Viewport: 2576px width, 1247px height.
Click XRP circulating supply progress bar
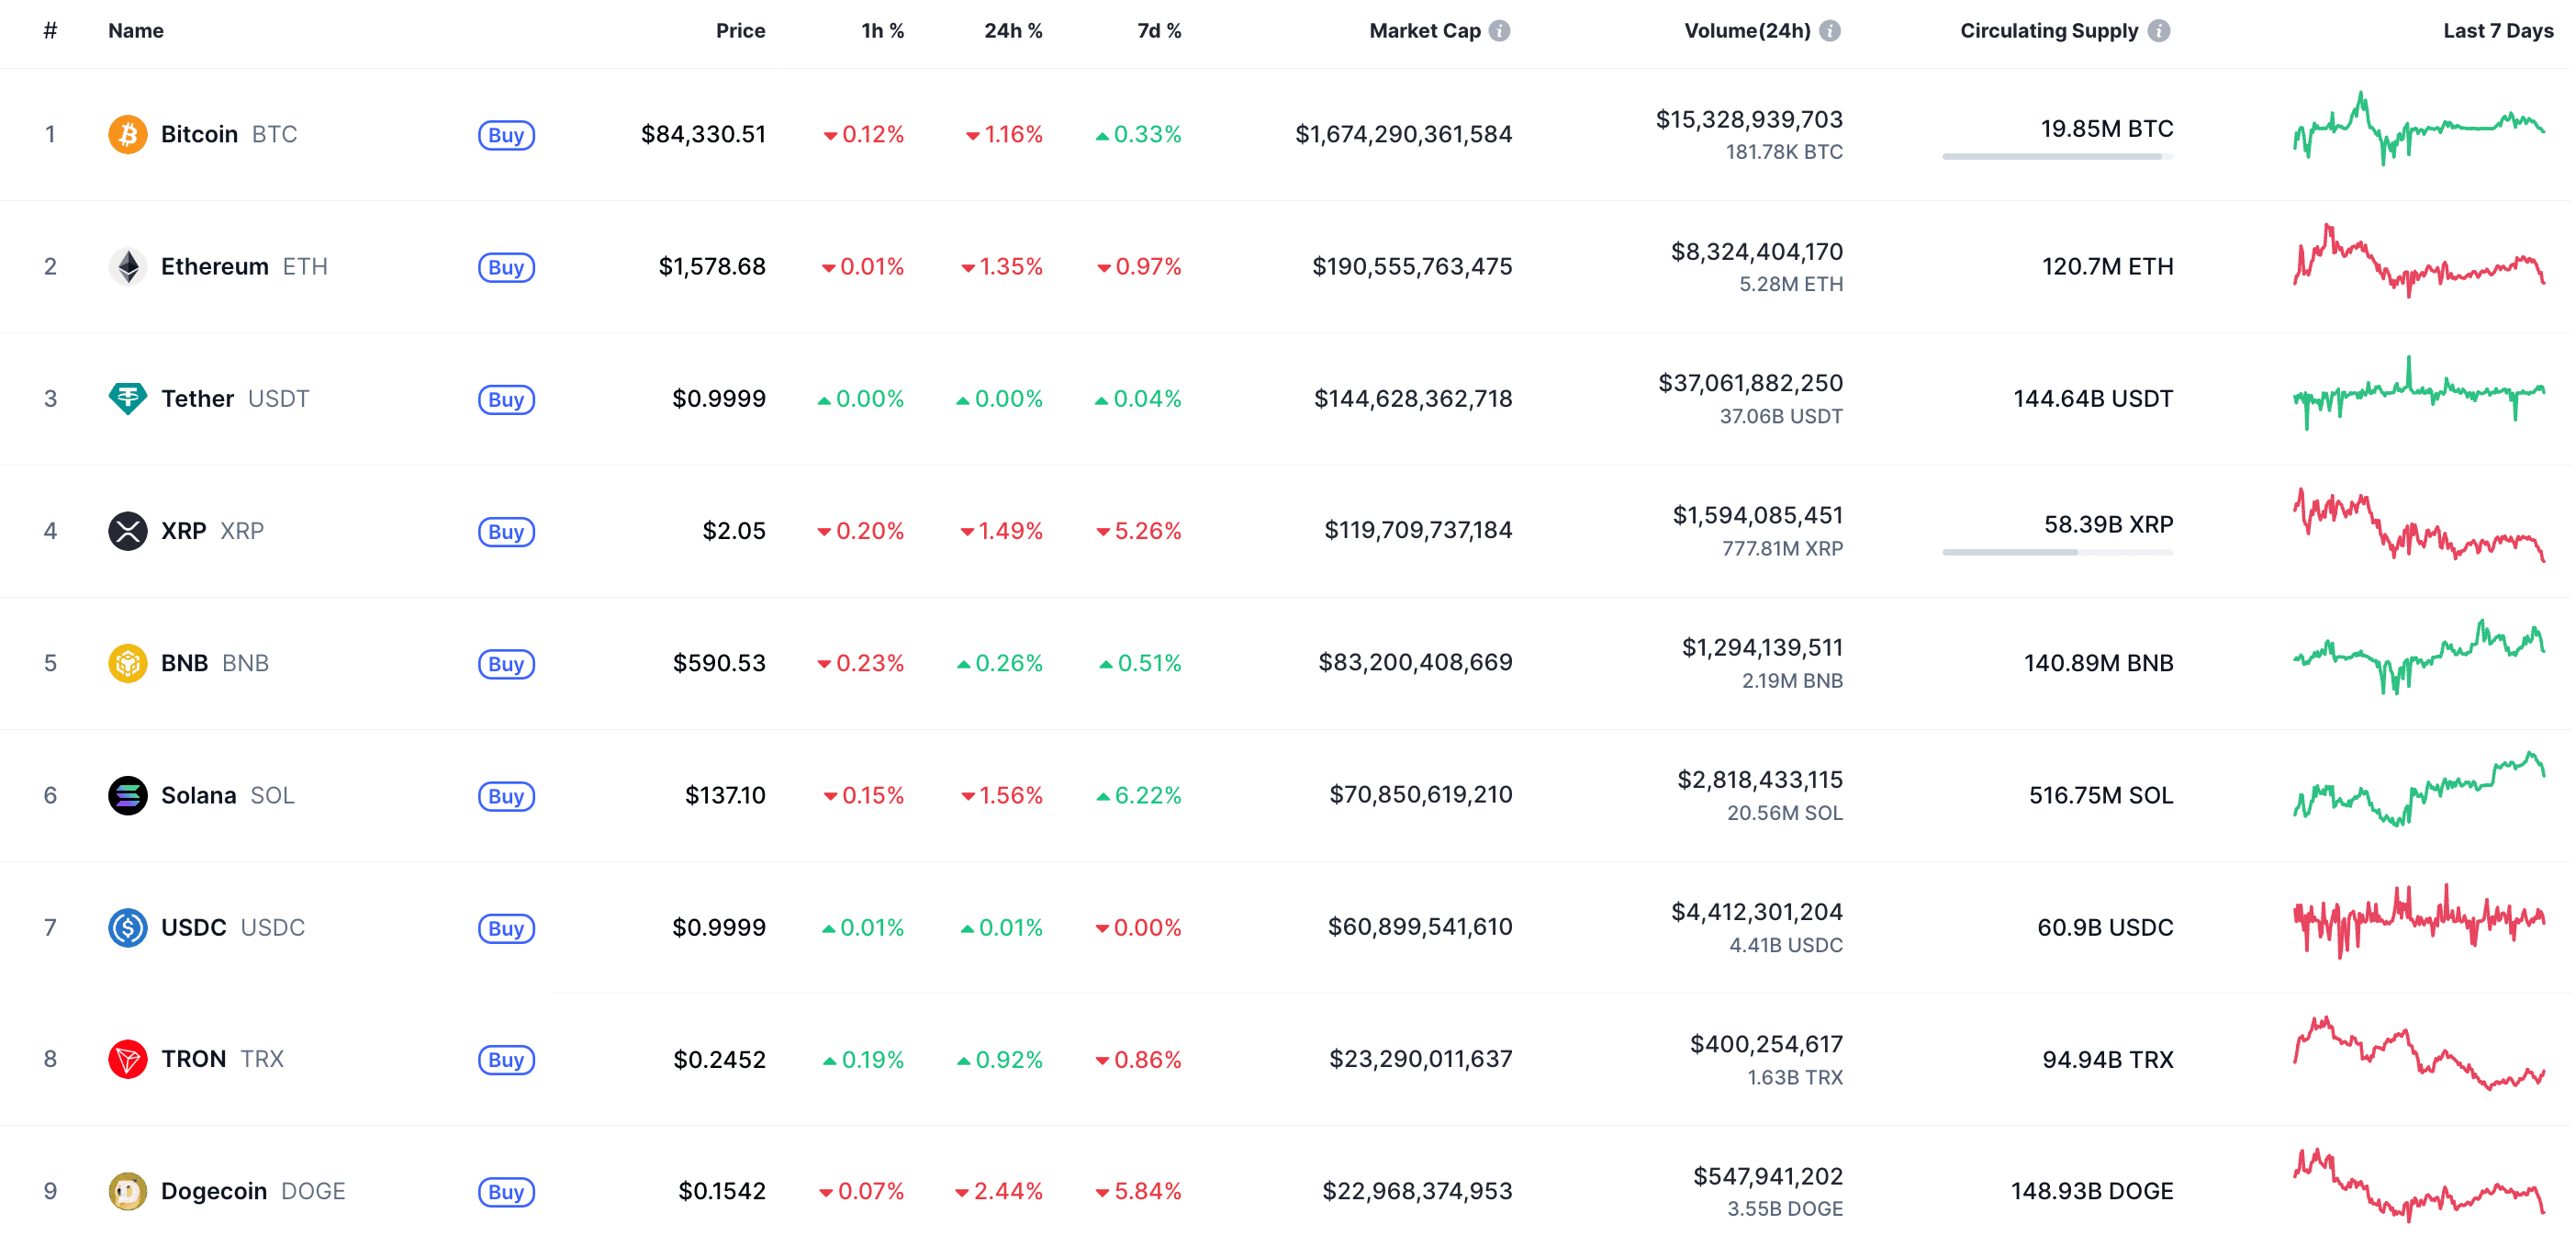click(x=2057, y=552)
